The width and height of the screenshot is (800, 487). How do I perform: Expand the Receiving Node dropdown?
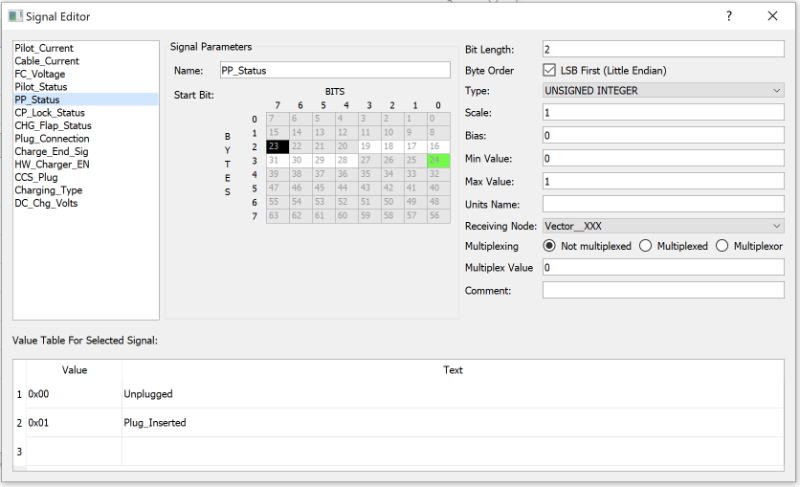pyautogui.click(x=663, y=226)
